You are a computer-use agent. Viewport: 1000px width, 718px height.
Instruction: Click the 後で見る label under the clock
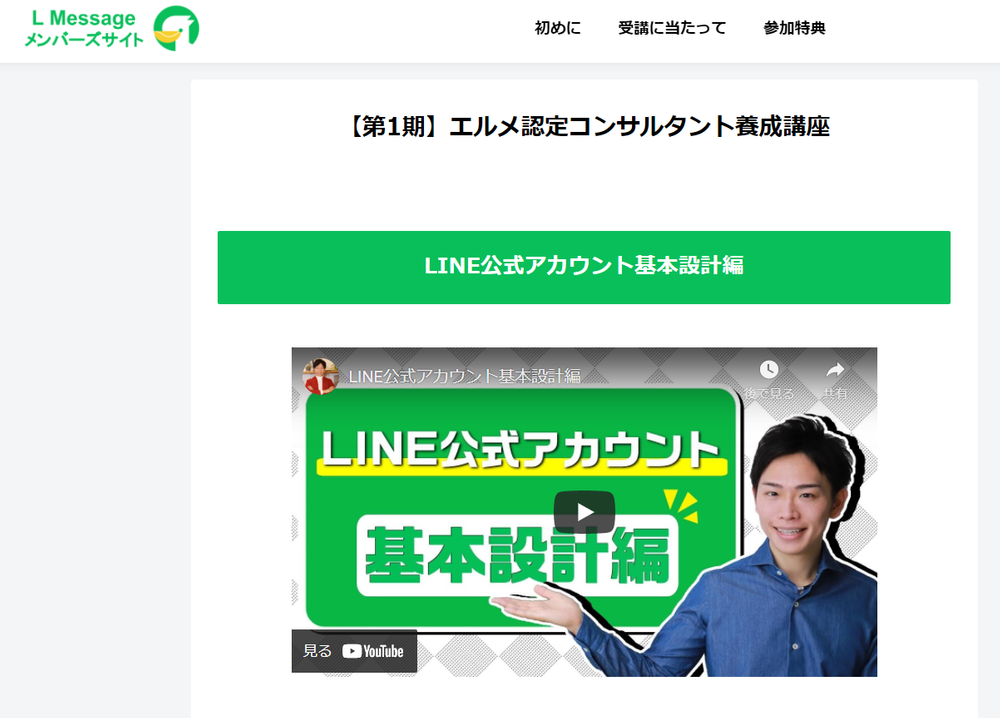click(769, 393)
